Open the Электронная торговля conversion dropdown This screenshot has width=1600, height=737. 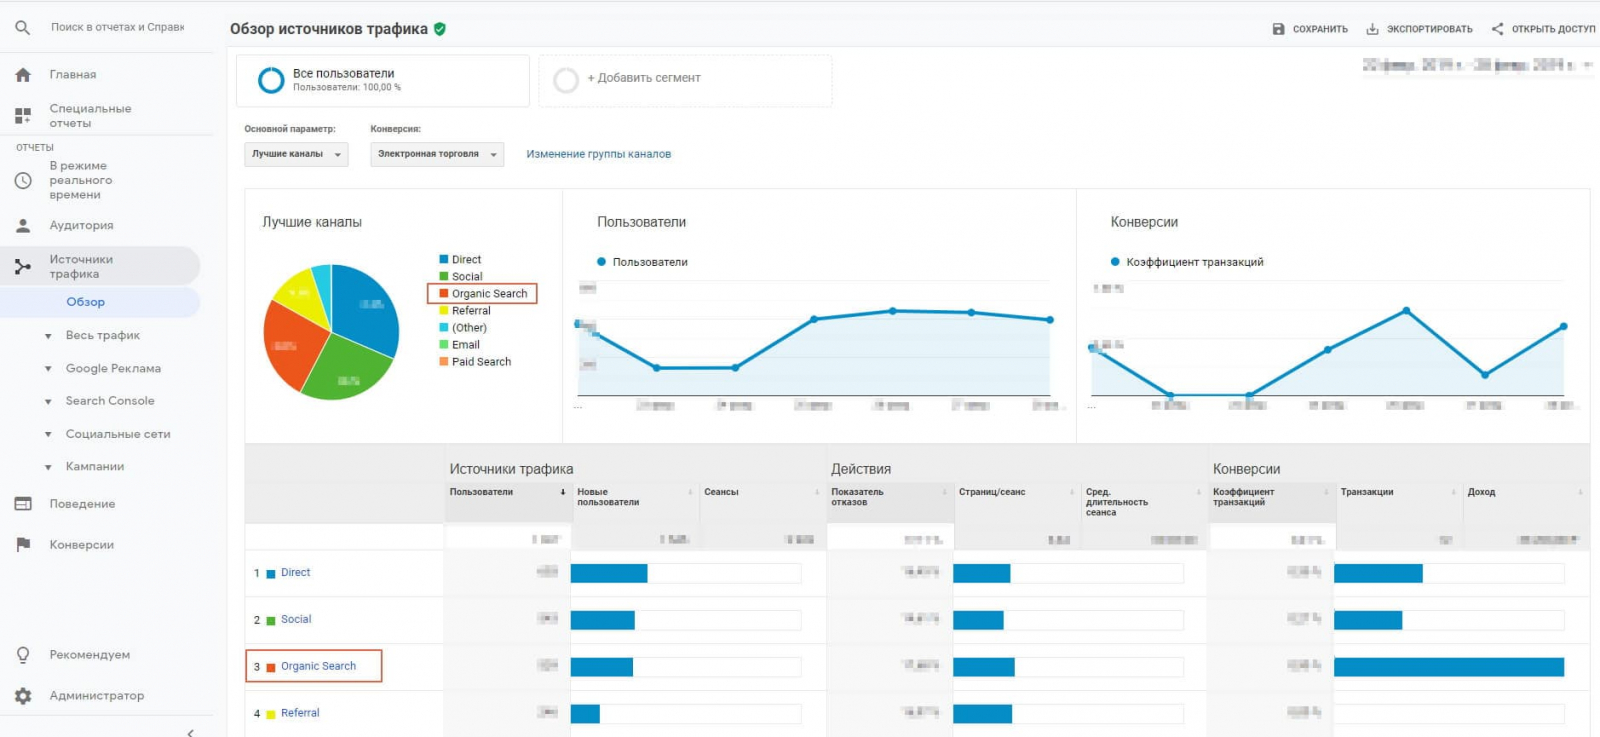click(x=436, y=154)
